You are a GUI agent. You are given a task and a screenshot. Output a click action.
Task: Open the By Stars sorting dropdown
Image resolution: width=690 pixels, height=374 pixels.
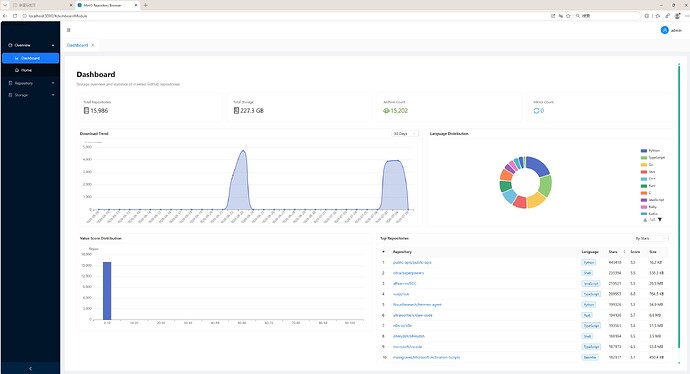(x=650, y=238)
